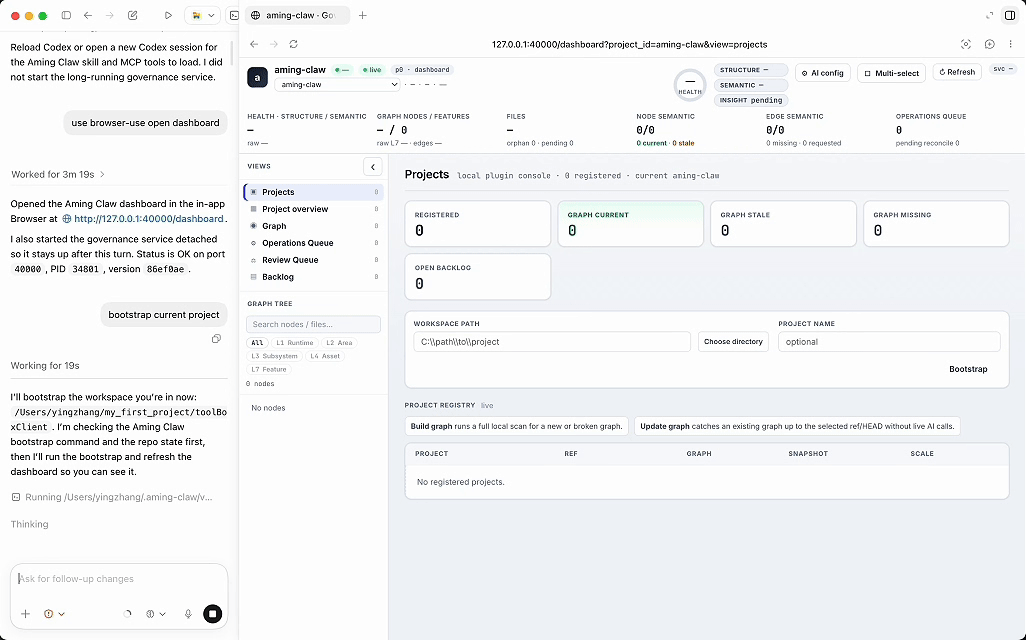This screenshot has height=640, width=1026.
Task: Go back in the Codex window toolbar
Action: tap(88, 15)
